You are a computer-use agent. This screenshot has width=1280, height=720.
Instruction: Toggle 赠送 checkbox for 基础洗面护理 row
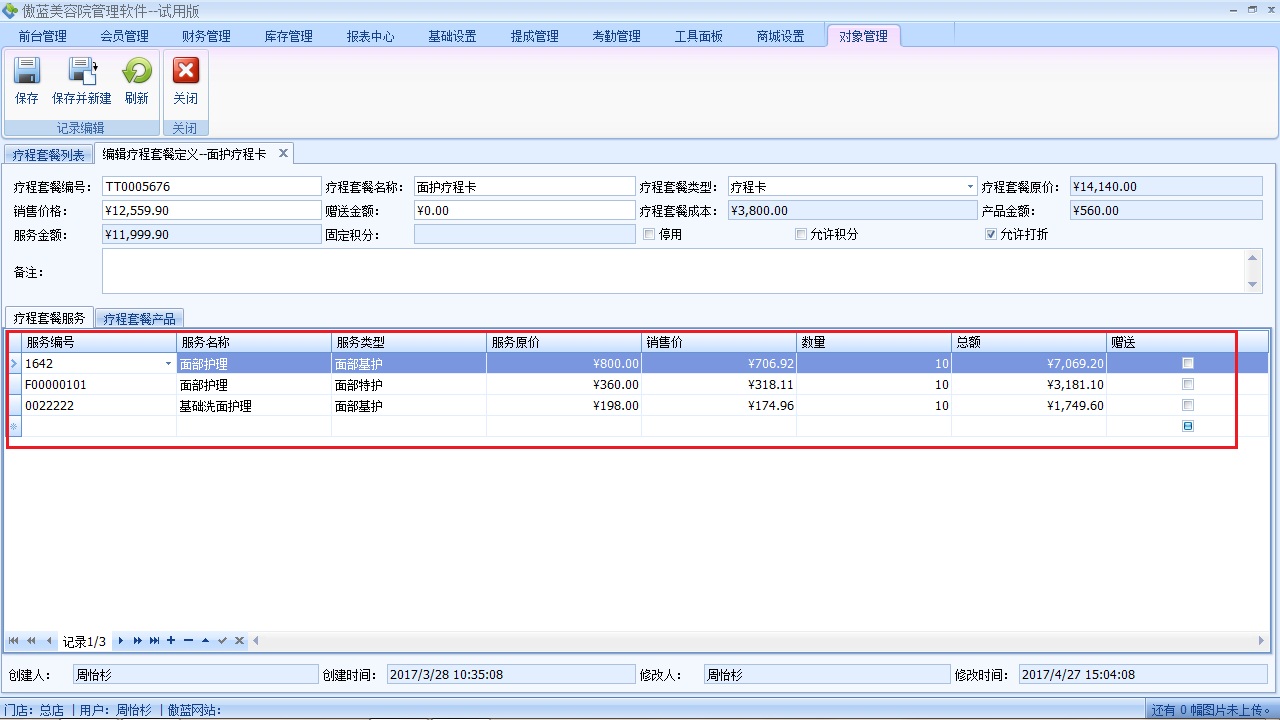pyautogui.click(x=1188, y=406)
